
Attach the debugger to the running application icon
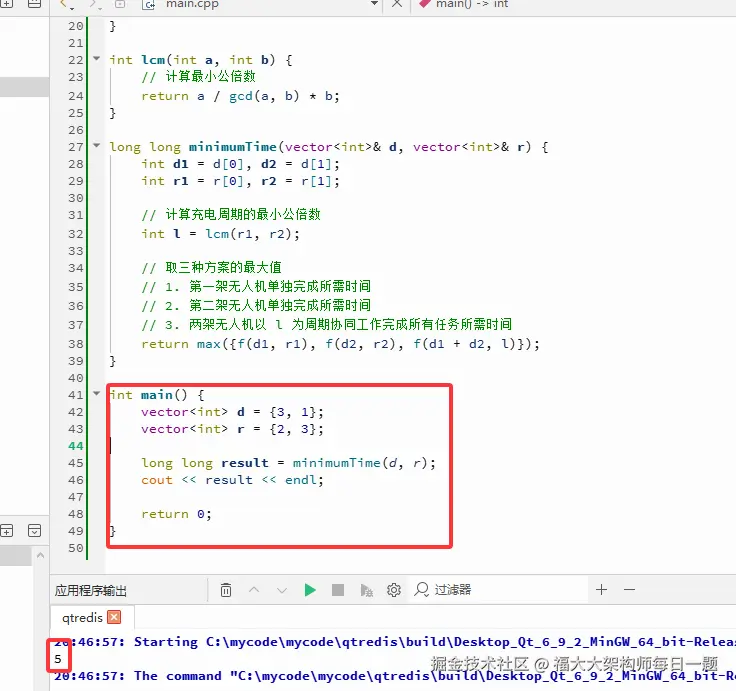click(x=366, y=590)
